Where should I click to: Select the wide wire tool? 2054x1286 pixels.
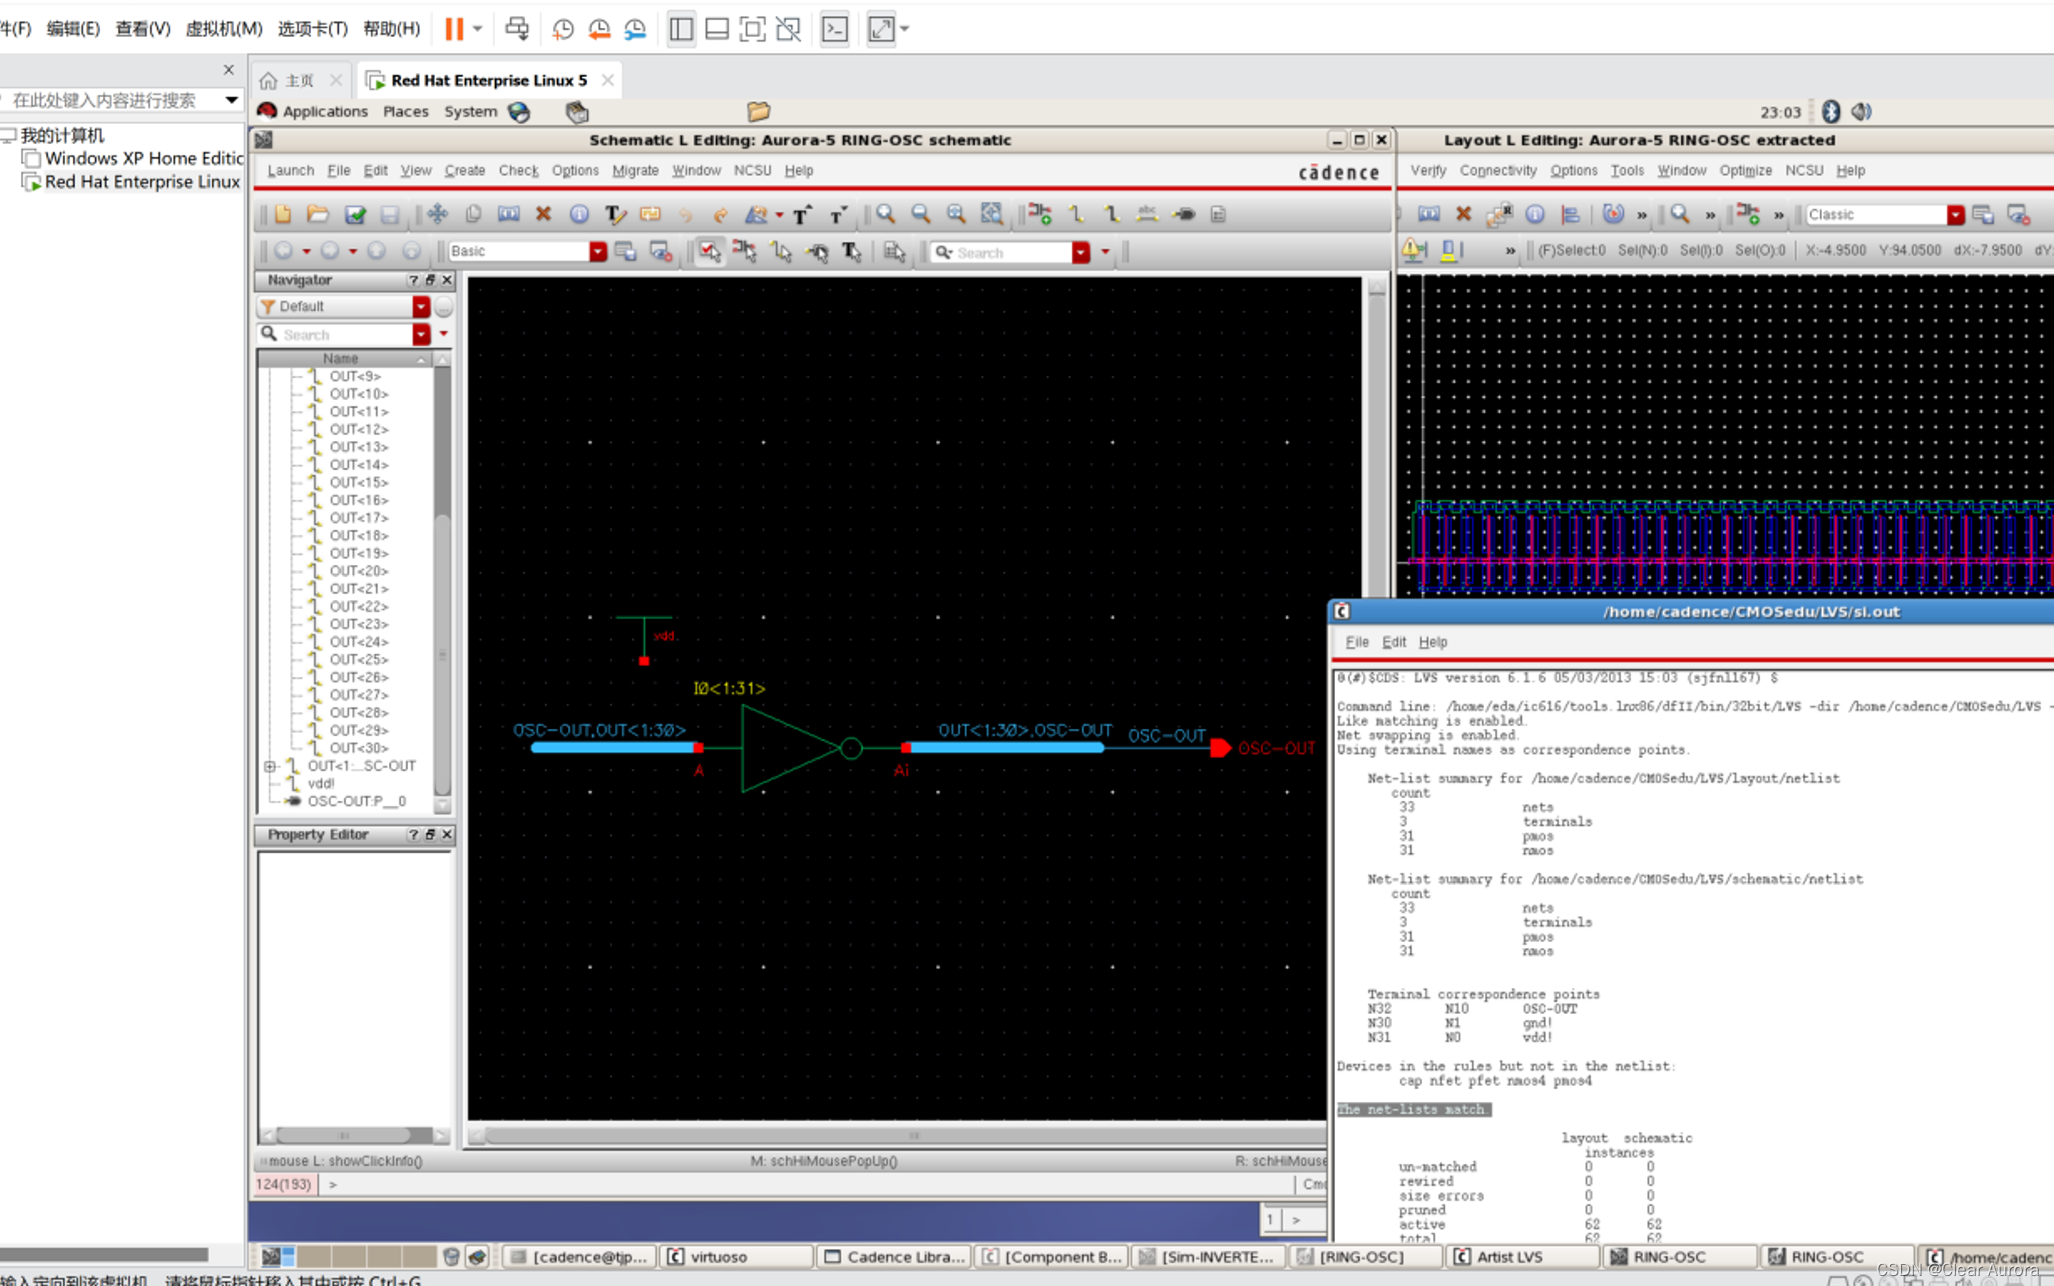pos(1111,214)
